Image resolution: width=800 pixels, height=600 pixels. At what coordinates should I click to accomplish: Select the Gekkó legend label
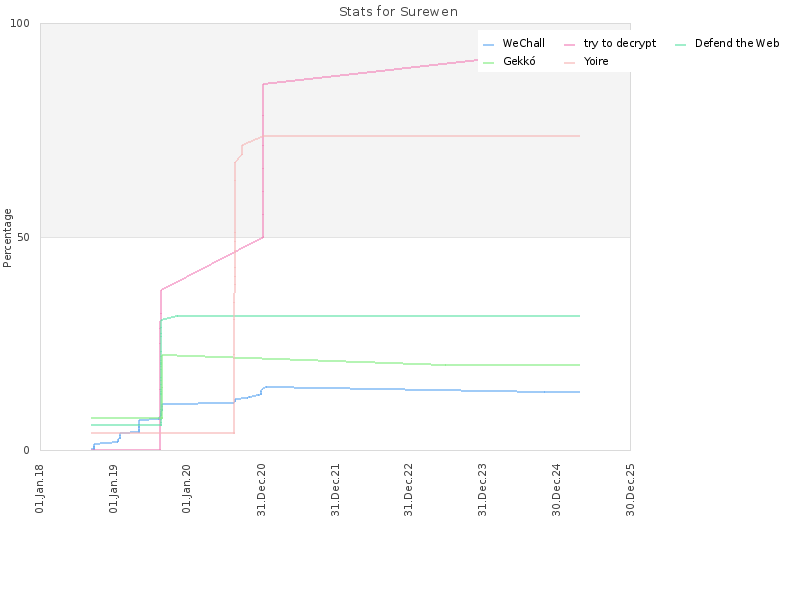tap(519, 62)
